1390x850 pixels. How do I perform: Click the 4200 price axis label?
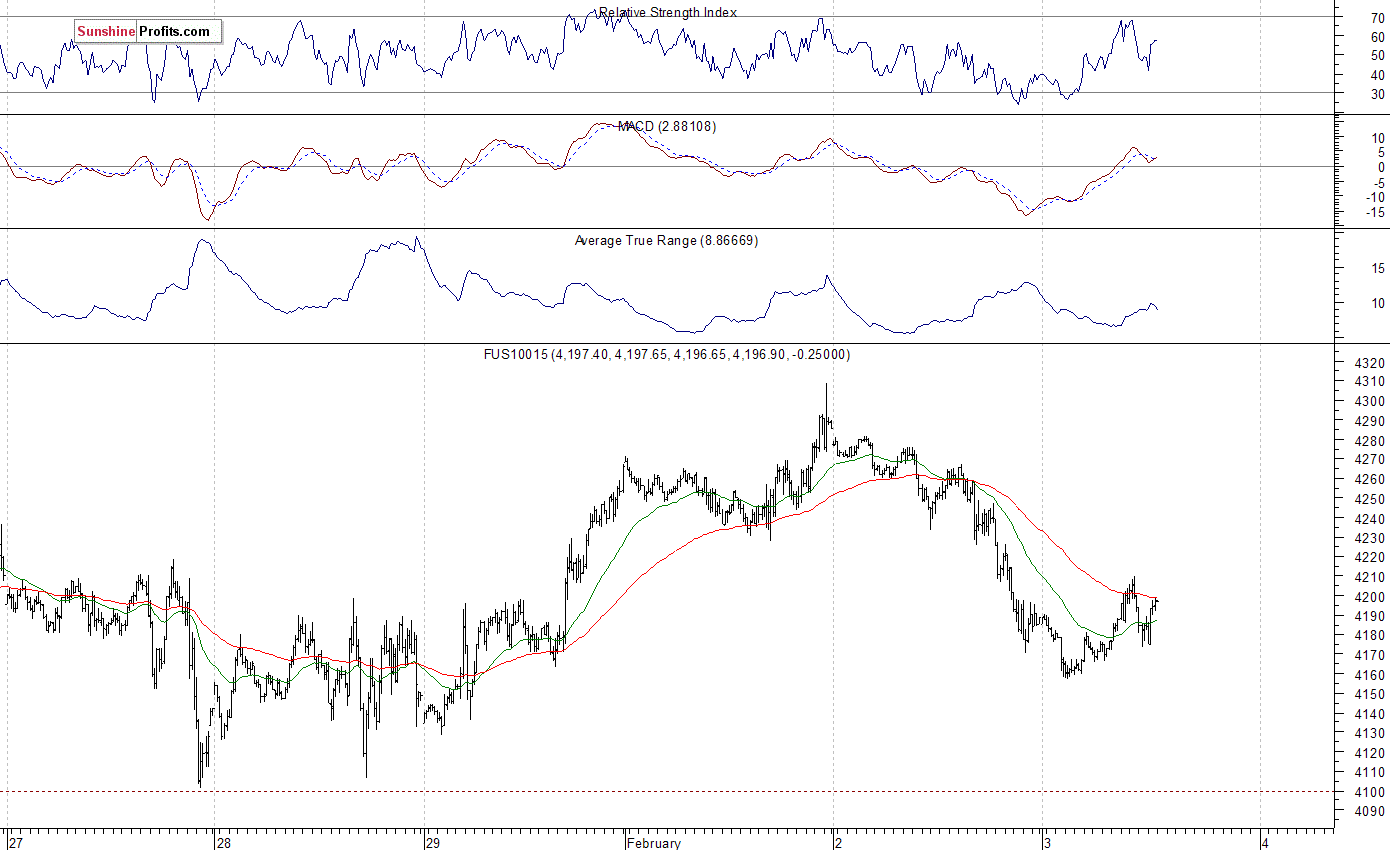pyautogui.click(x=1371, y=597)
